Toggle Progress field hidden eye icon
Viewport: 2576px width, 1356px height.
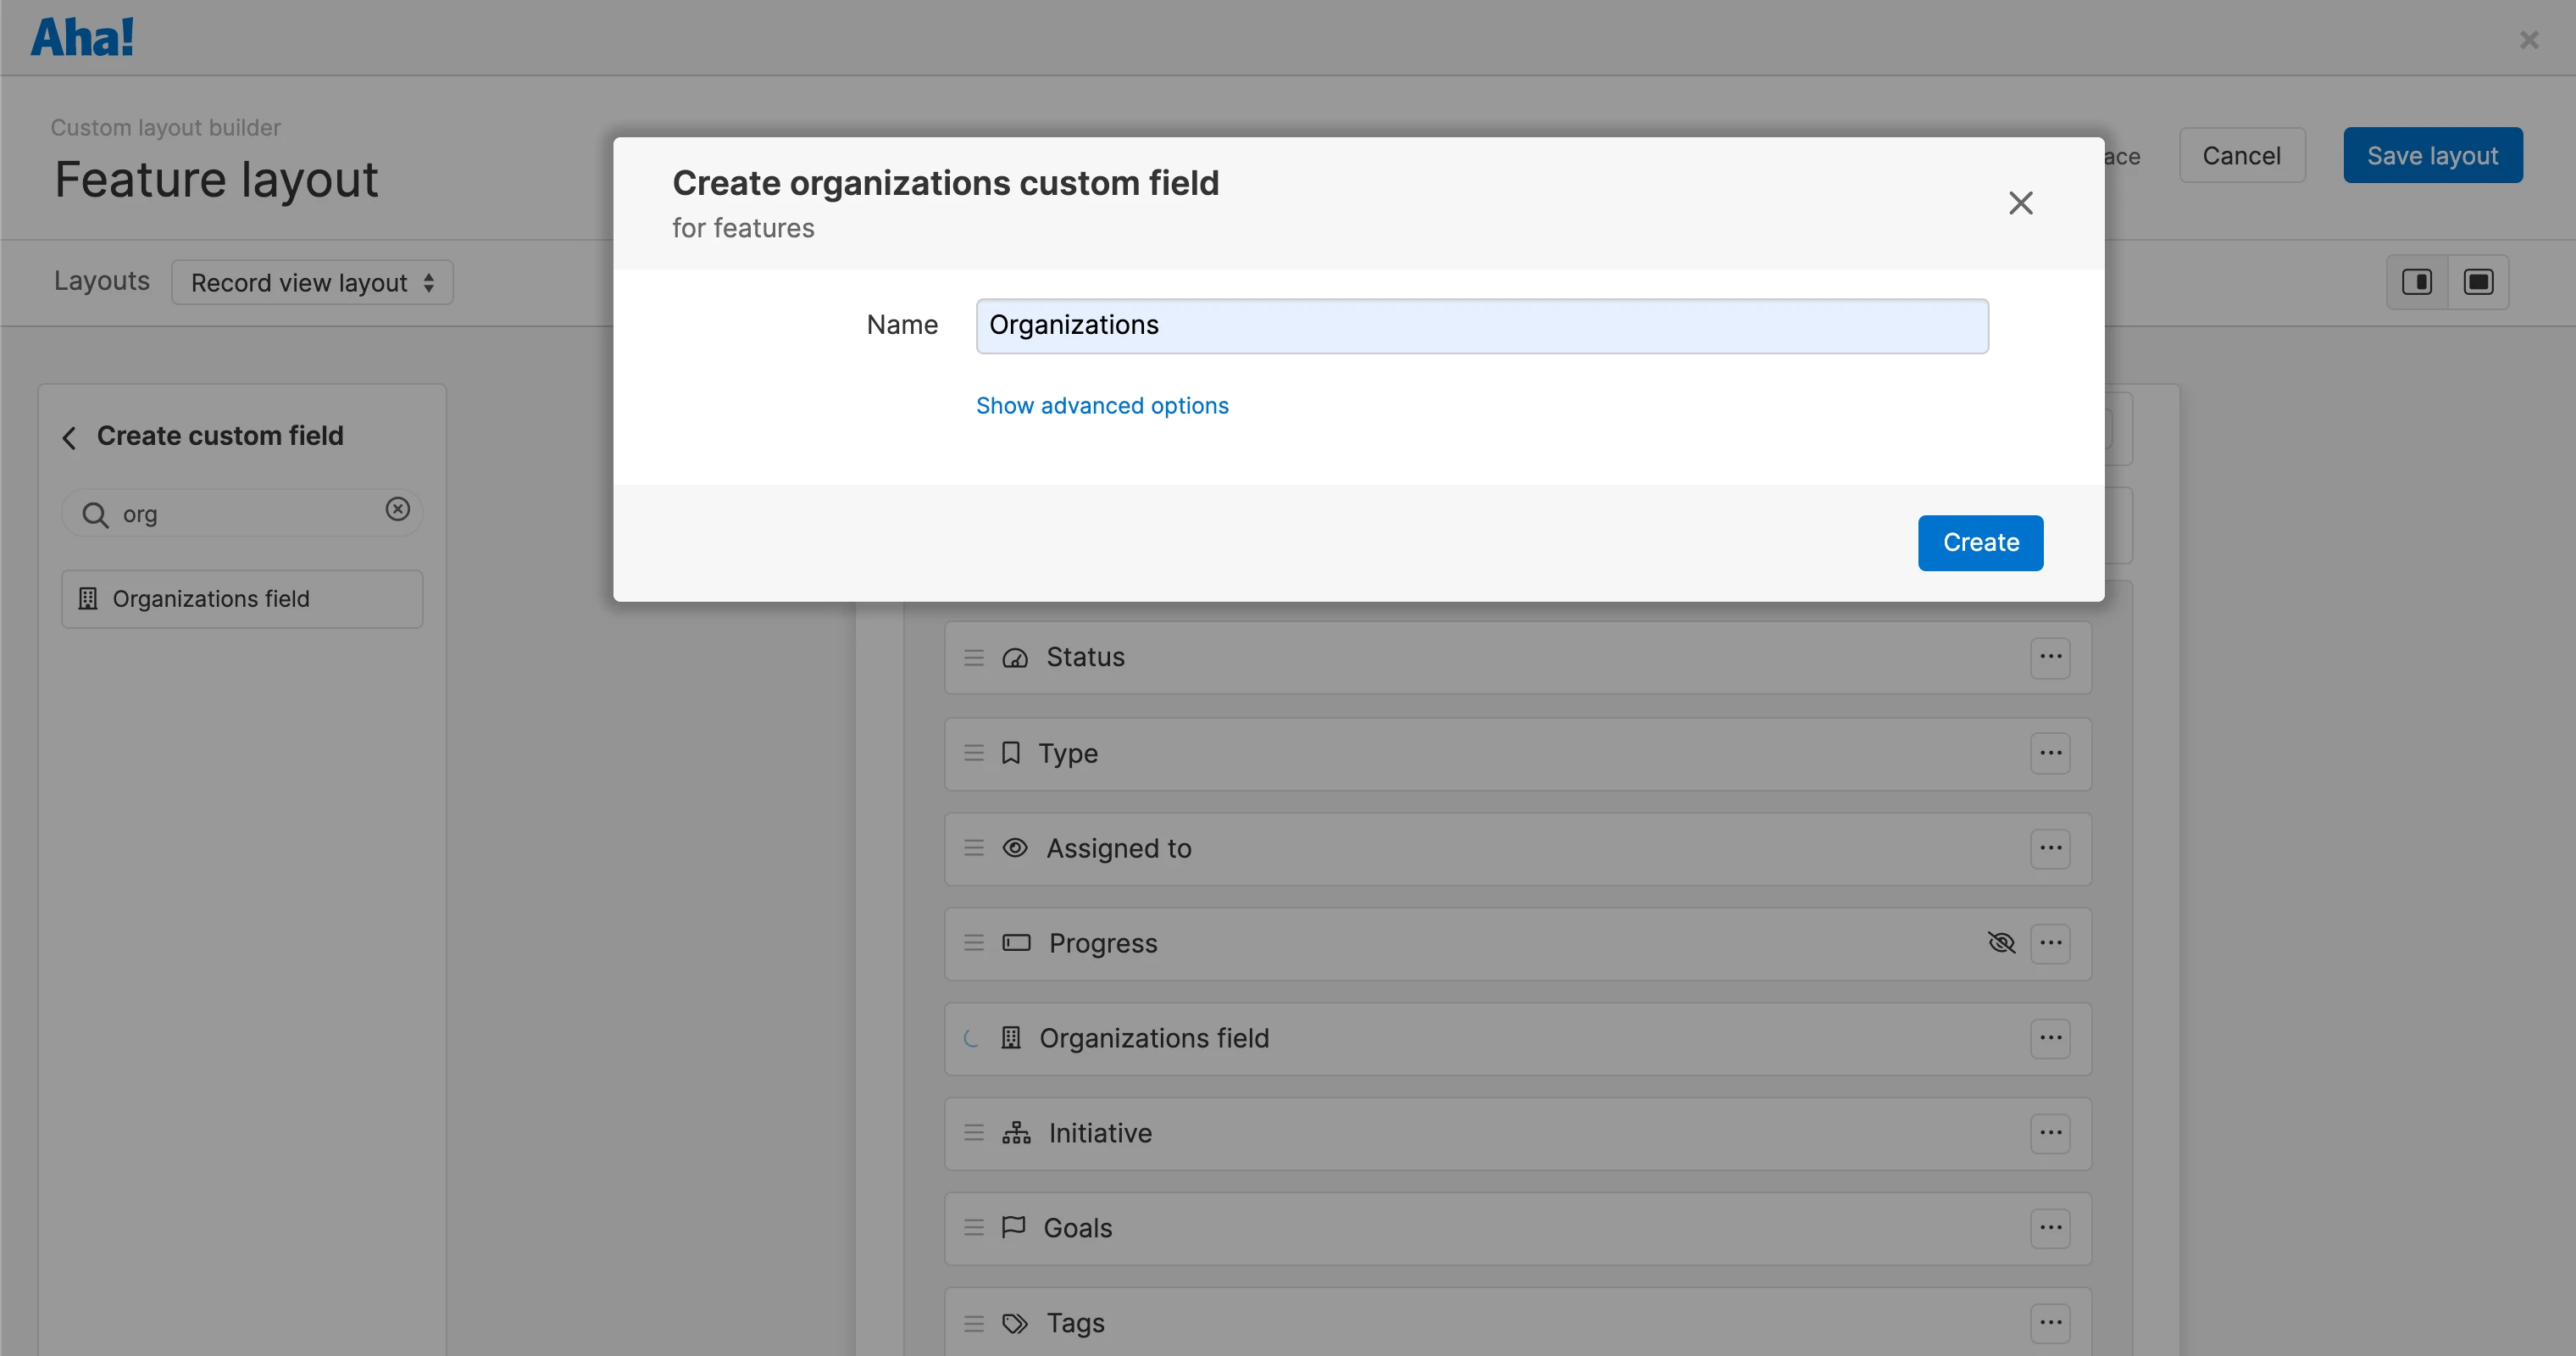(2001, 943)
